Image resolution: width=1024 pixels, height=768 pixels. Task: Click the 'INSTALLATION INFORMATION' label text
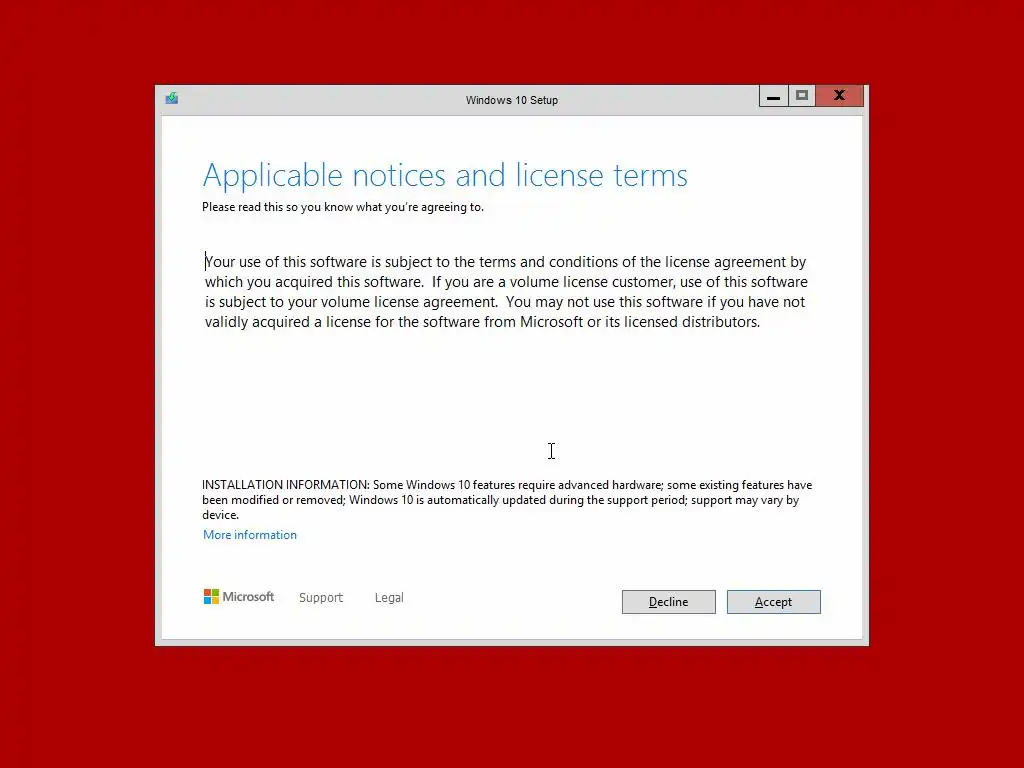click(x=285, y=485)
